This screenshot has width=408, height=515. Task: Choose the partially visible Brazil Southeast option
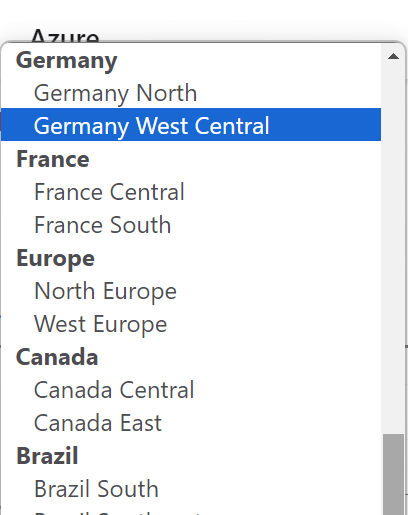(x=191, y=510)
